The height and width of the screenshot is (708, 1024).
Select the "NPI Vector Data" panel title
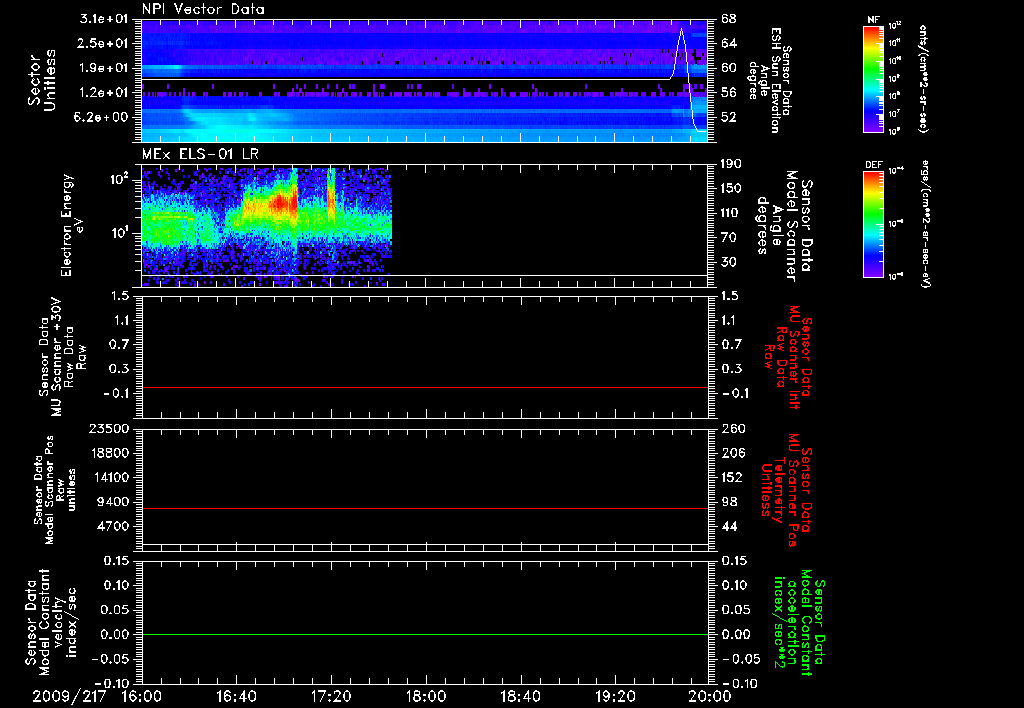click(x=203, y=9)
